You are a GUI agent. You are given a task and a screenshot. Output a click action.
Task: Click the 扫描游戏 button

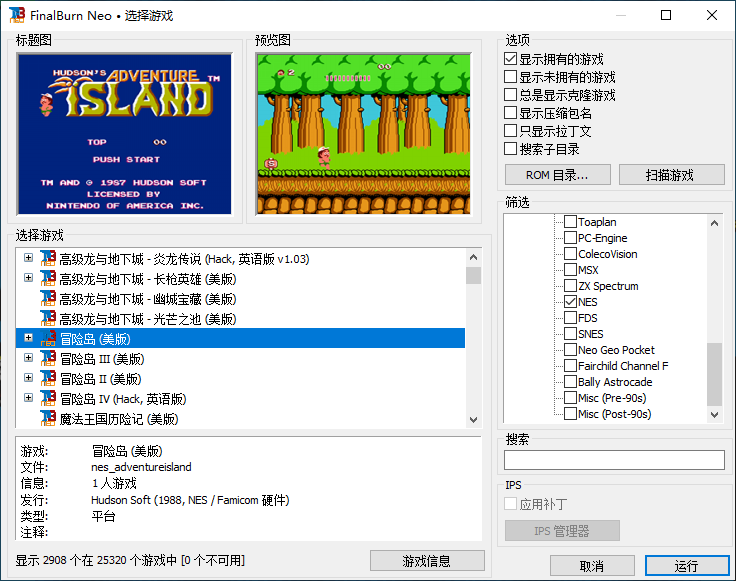672,175
